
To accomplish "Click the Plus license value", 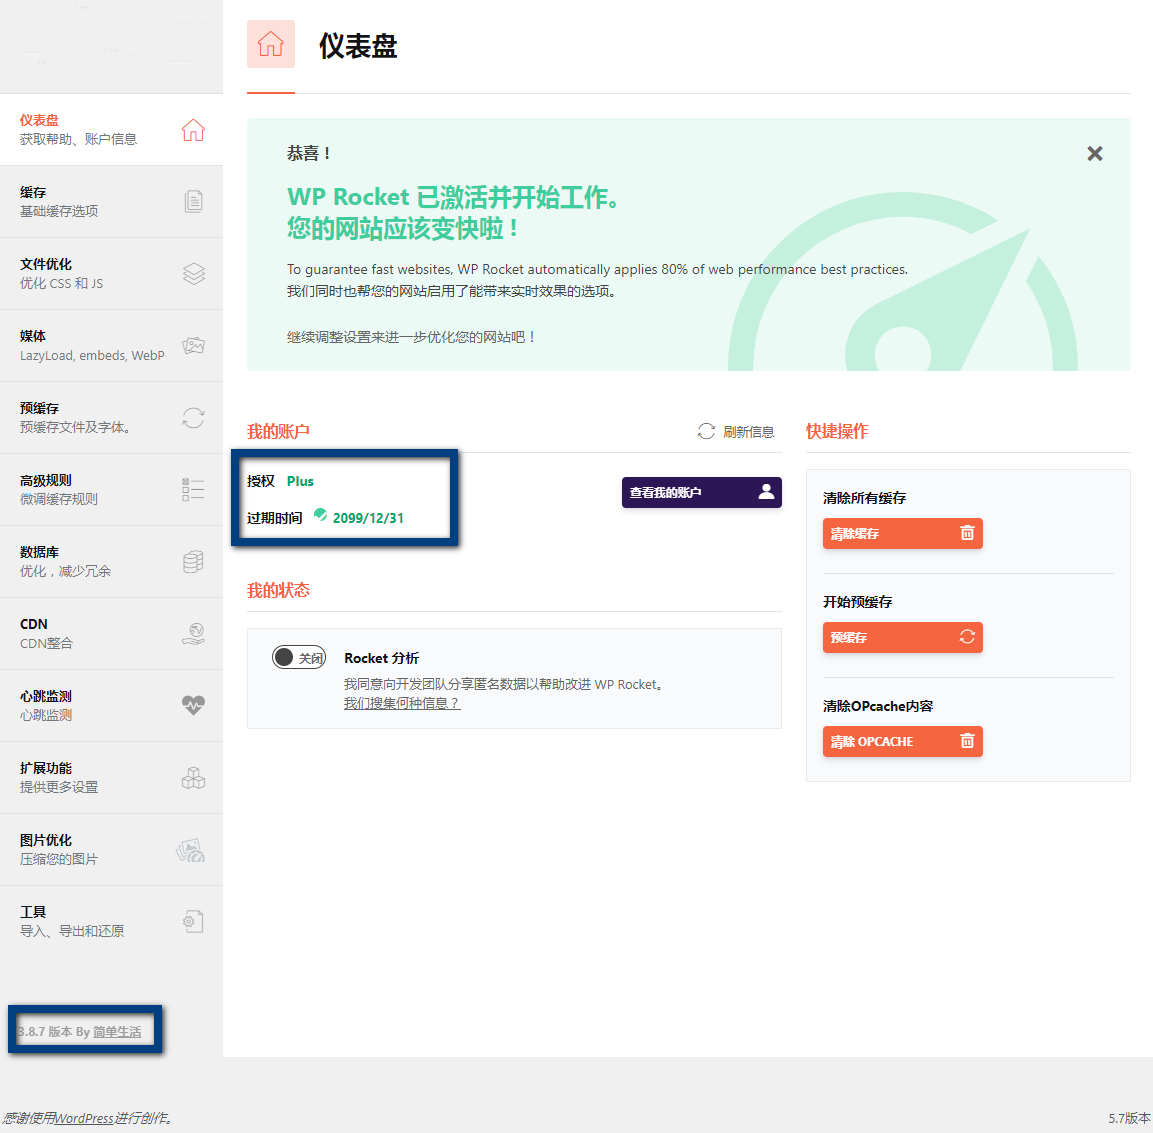I will 300,481.
